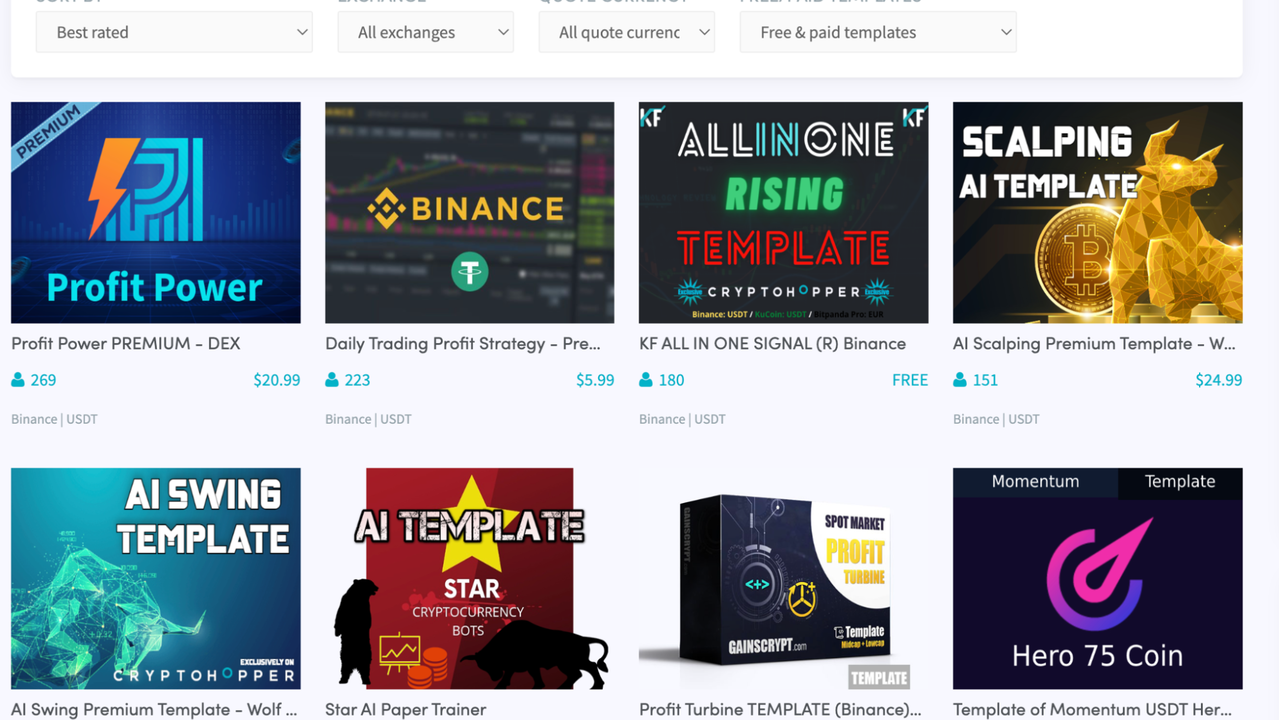The width and height of the screenshot is (1279, 720).
Task: Click the 223 download count
Action: click(x=357, y=380)
